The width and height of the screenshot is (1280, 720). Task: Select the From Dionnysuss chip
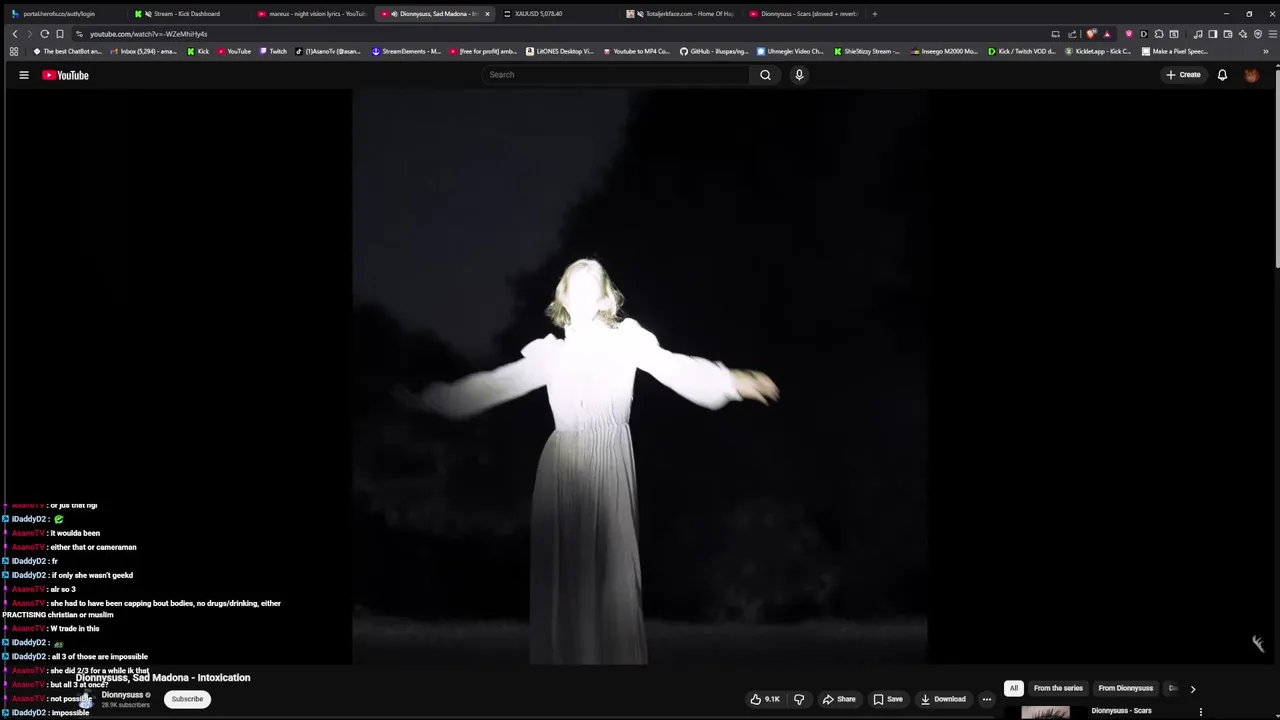coord(1125,688)
